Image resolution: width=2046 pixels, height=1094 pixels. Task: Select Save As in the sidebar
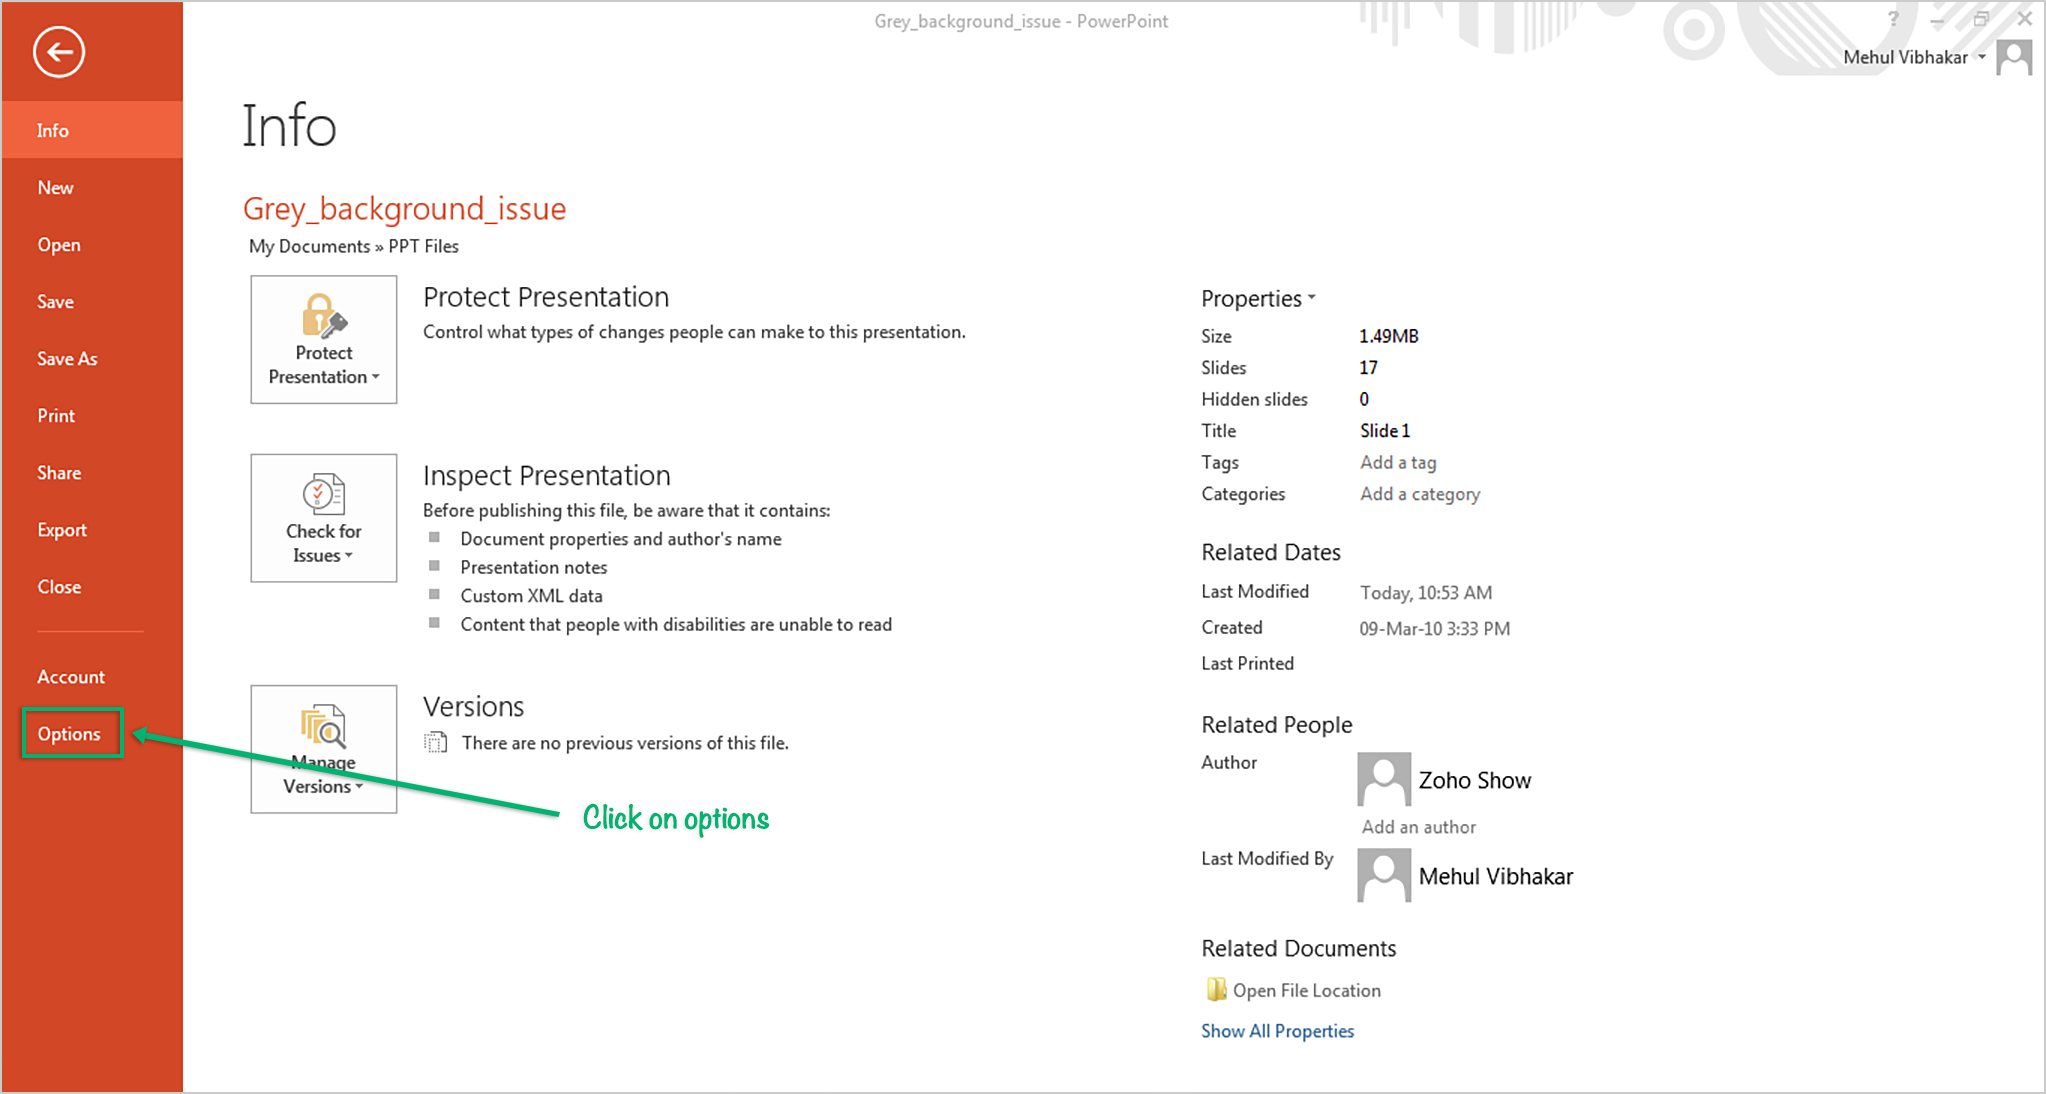67,359
